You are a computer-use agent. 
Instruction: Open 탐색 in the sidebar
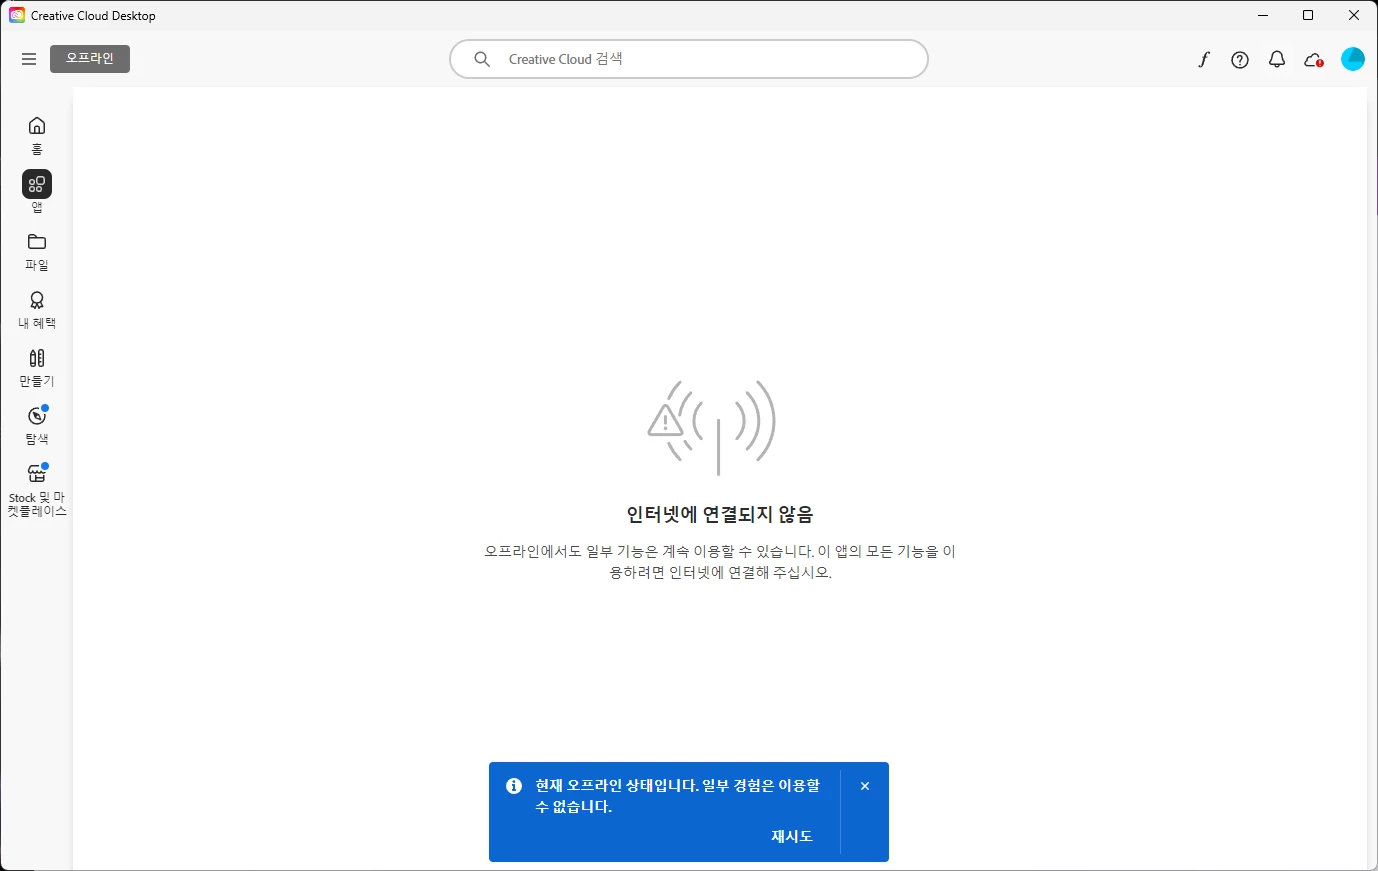tap(37, 426)
